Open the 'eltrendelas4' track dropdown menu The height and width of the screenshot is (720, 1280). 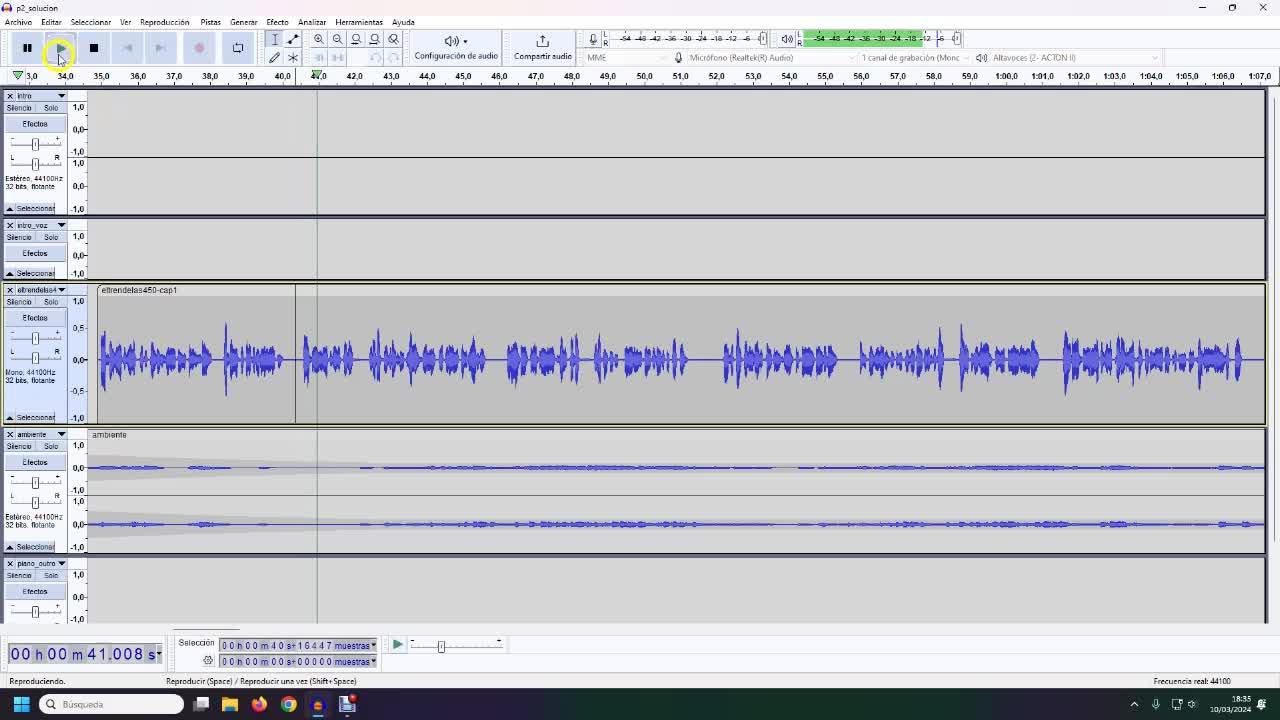61,290
